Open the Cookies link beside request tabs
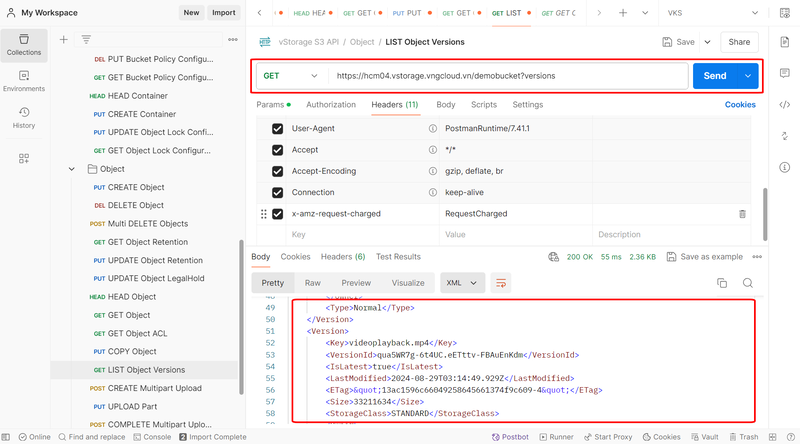The width and height of the screenshot is (800, 444). (x=740, y=104)
